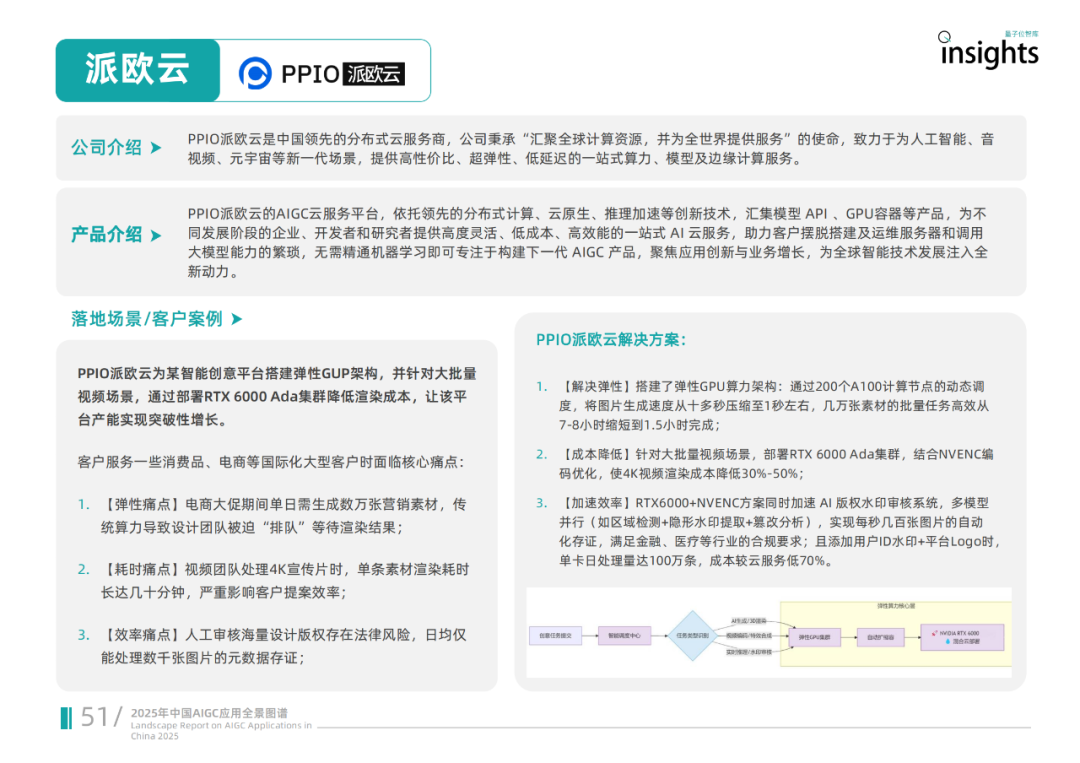1080x763 pixels.
Task: Click the elastic GPU architecture flowchart thumbnail
Action: (769, 632)
